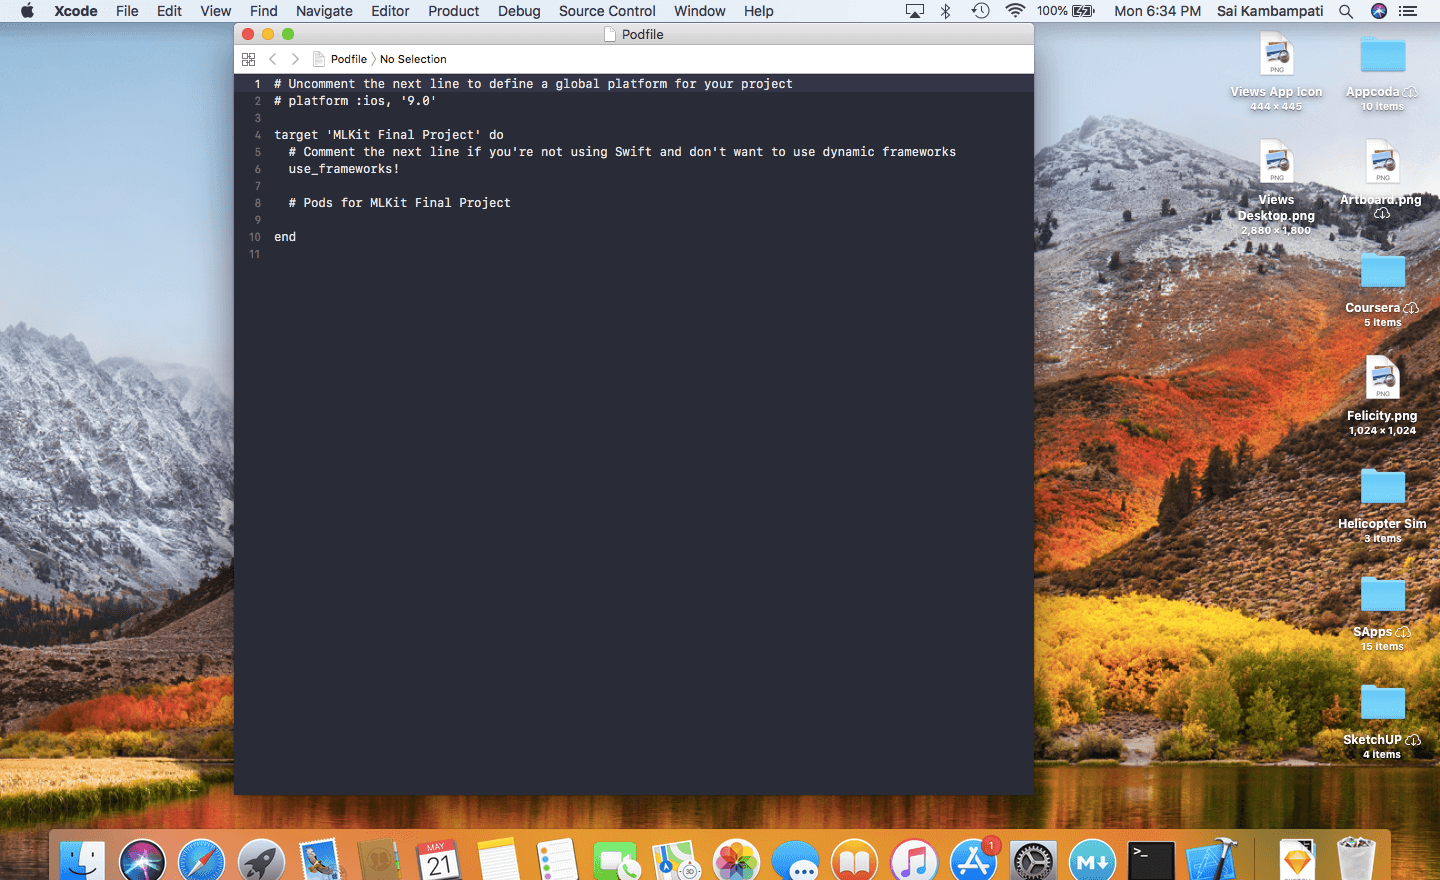Expand the Podfile jump bar segment

pos(348,59)
